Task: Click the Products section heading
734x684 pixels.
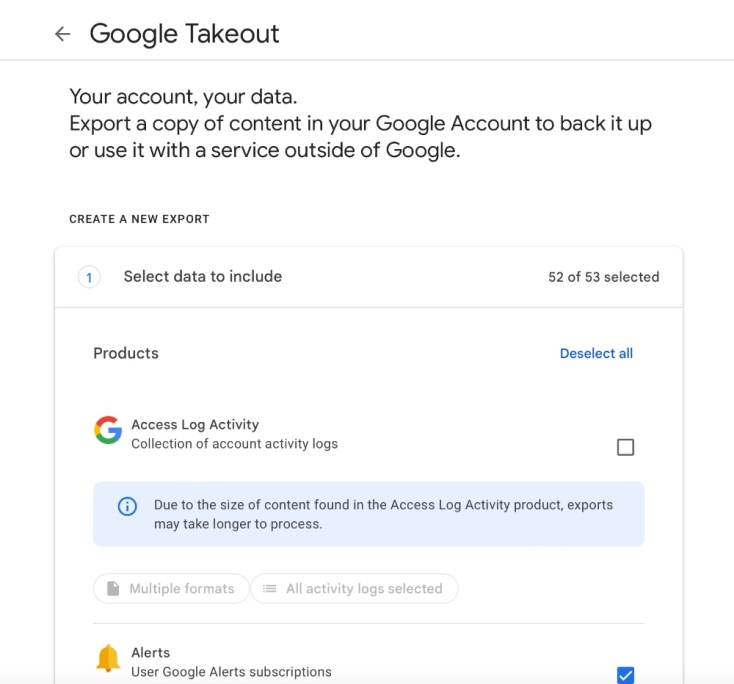Action: (126, 353)
